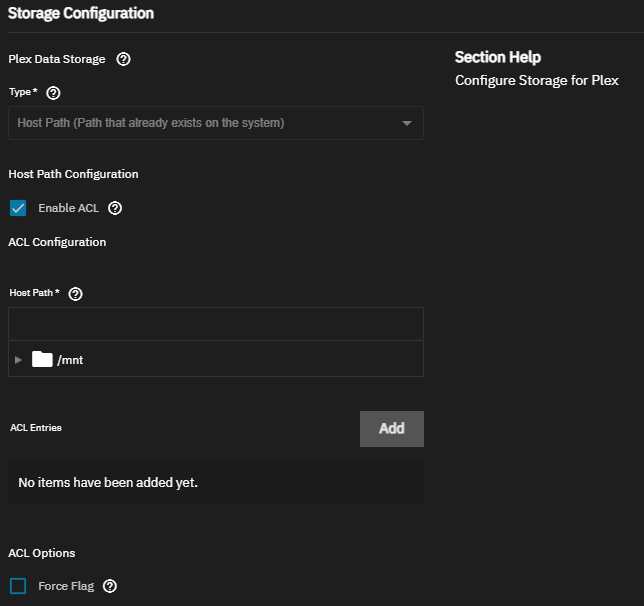Open the Type dropdown showing Host Path
The width and height of the screenshot is (644, 606).
coord(216,123)
